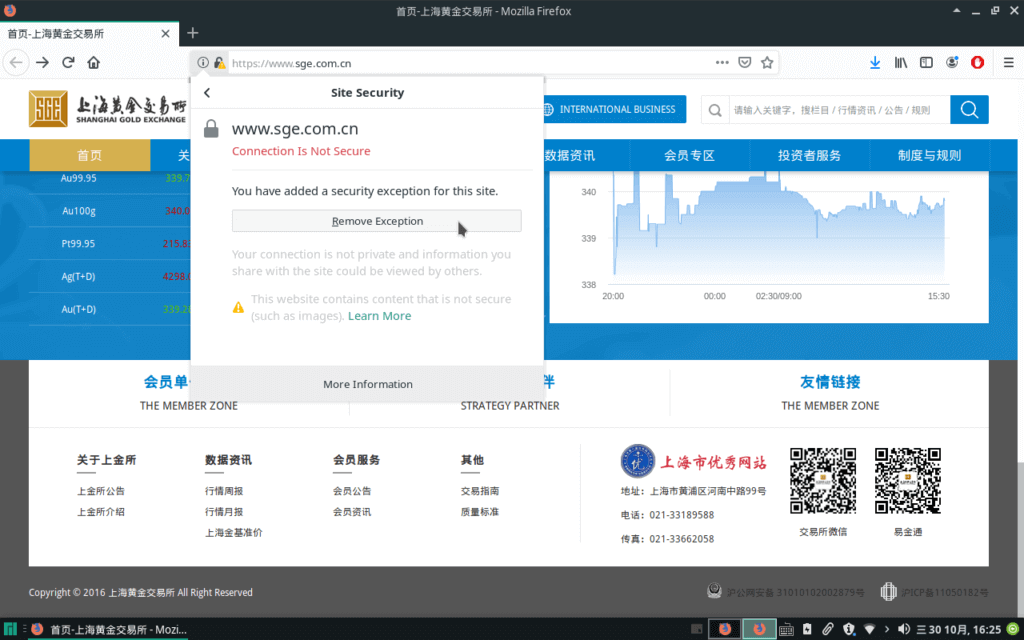Bookmark this page with the star
Viewport: 1024px width, 640px height.
click(767, 62)
